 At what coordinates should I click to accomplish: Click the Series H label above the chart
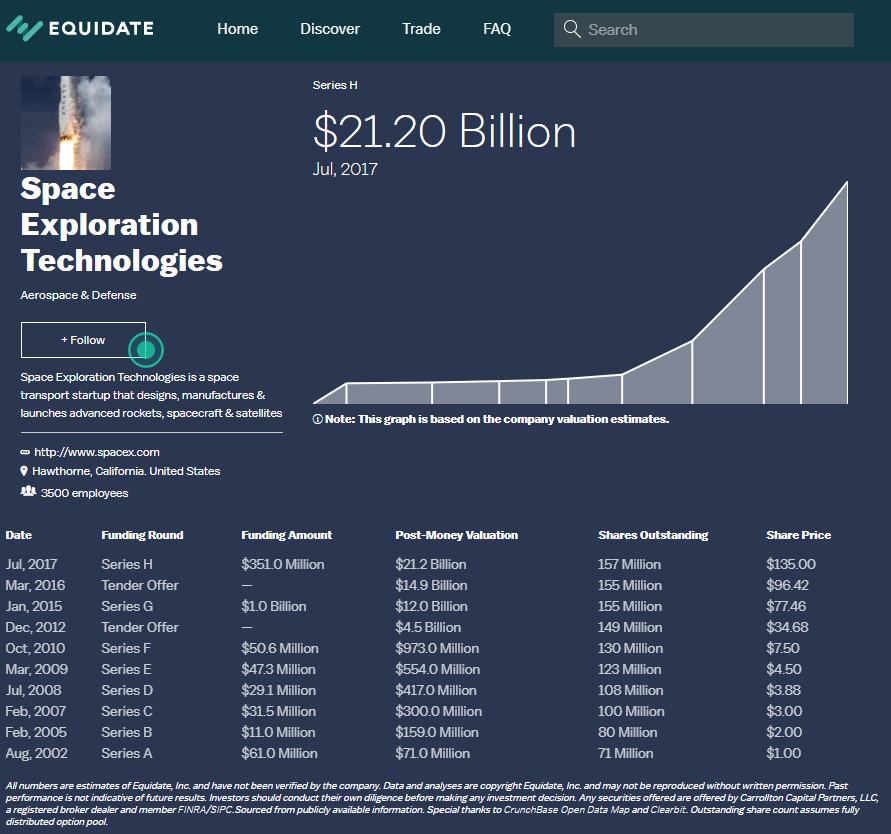coord(335,85)
